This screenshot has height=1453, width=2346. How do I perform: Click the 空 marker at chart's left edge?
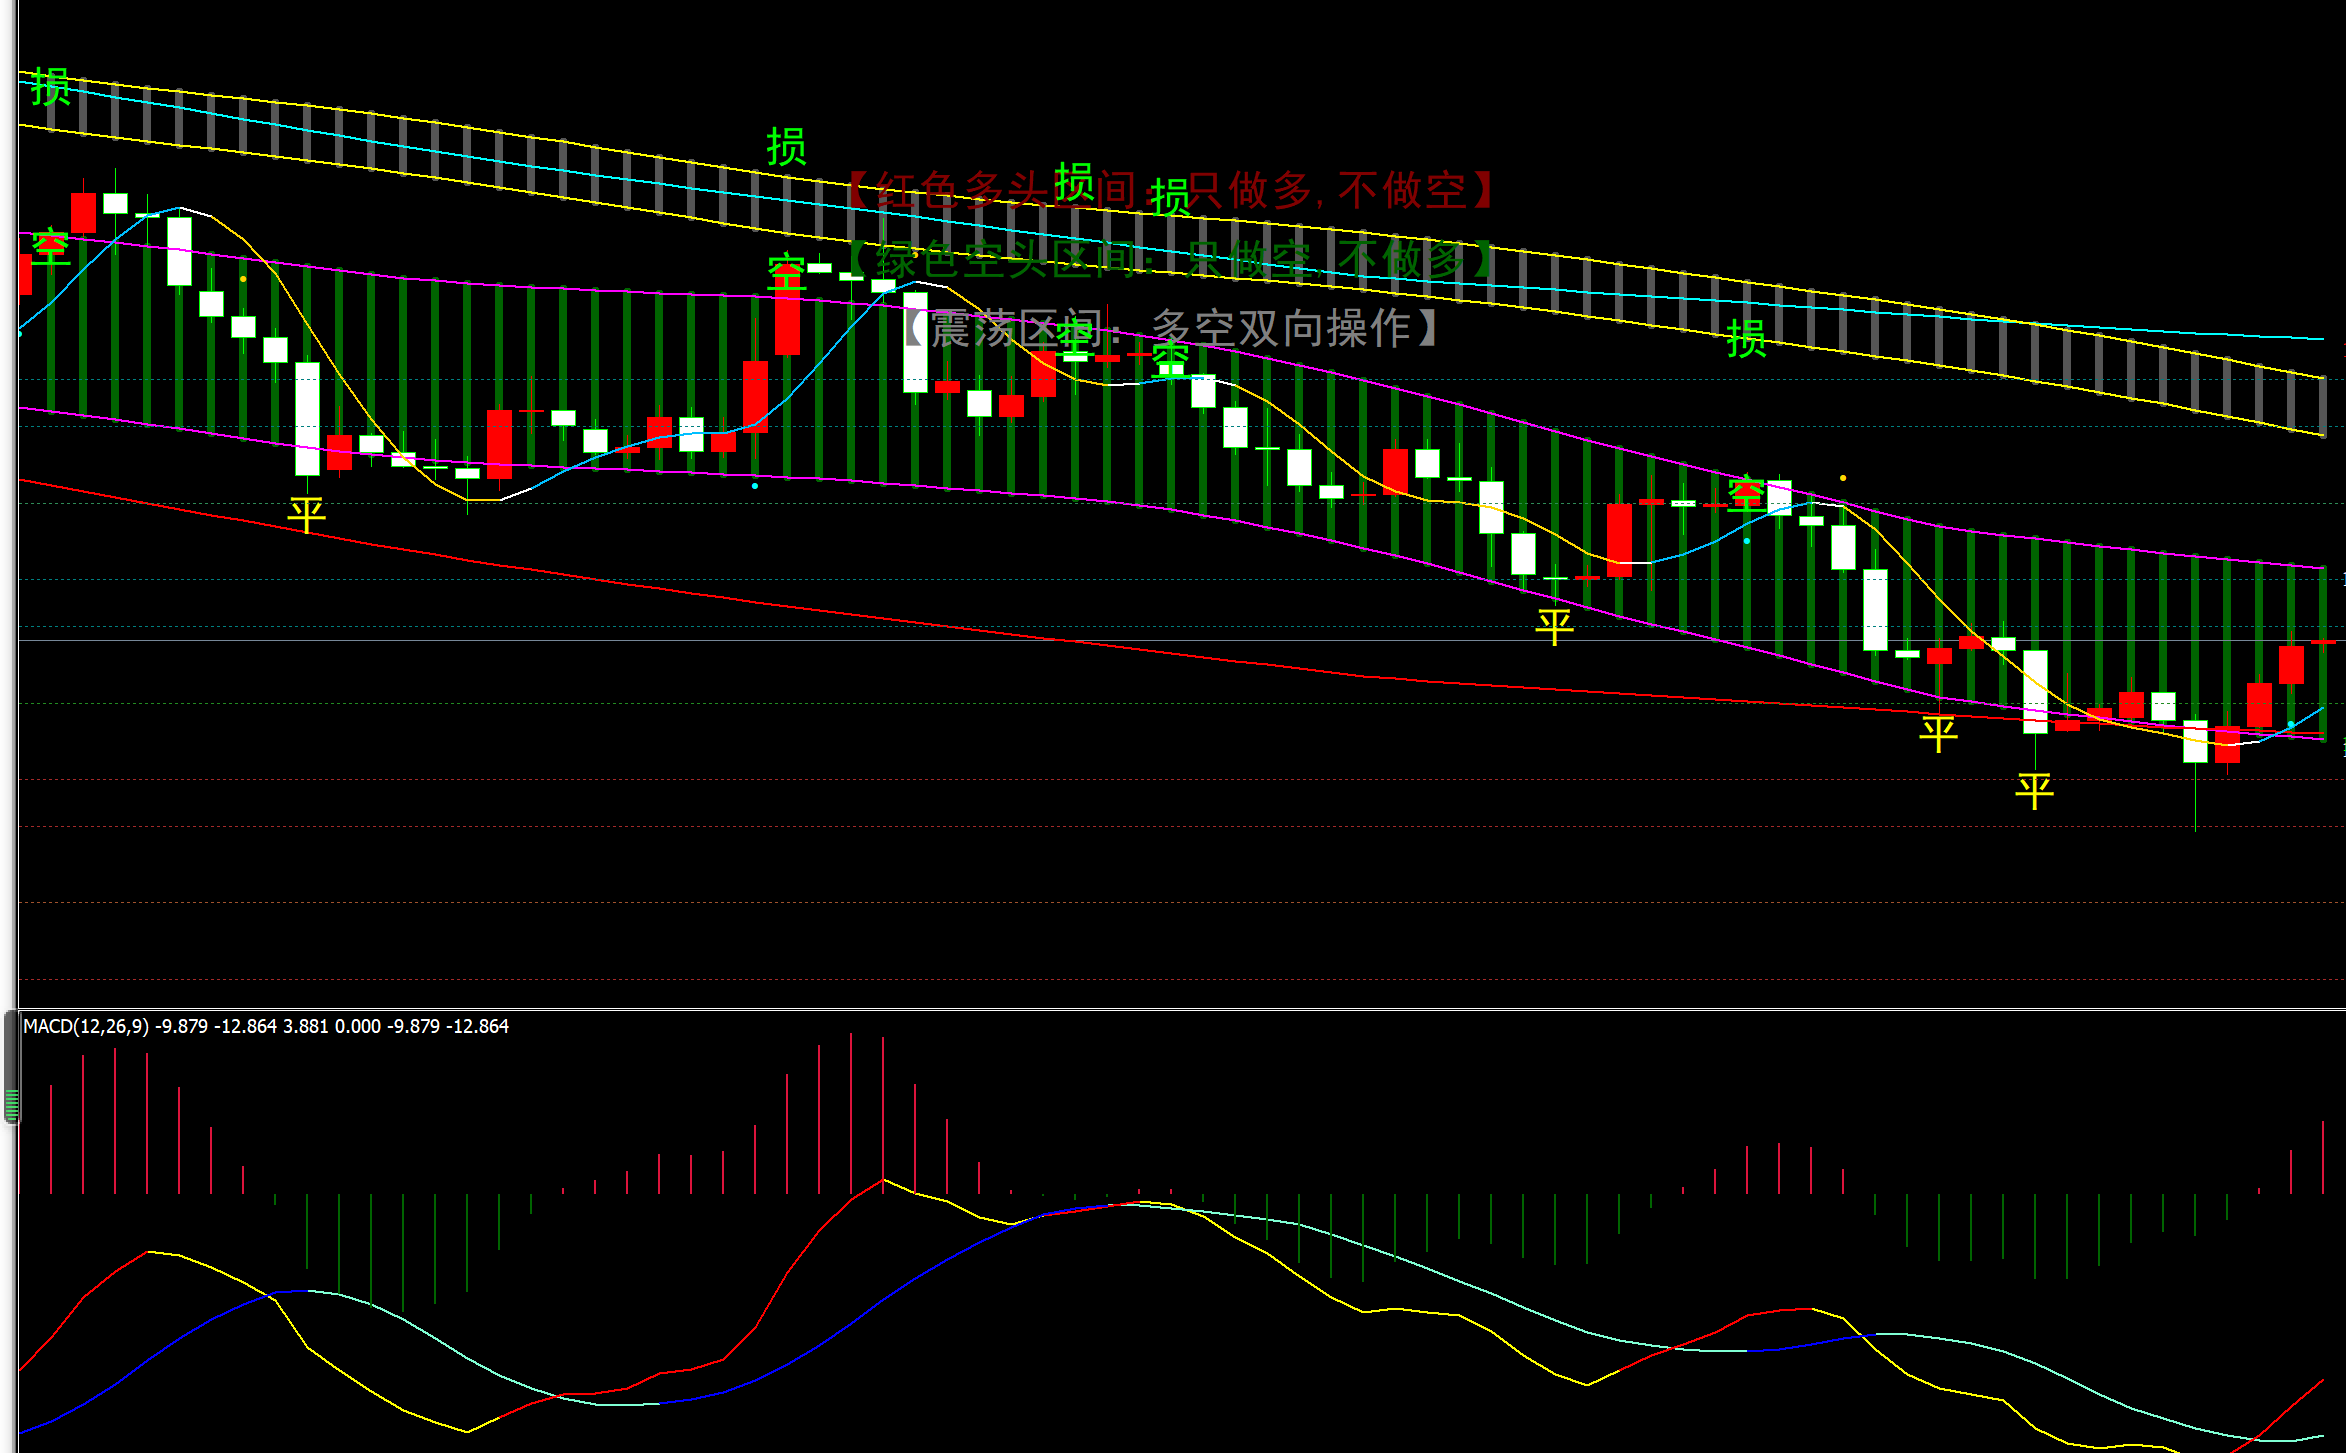pyautogui.click(x=50, y=246)
